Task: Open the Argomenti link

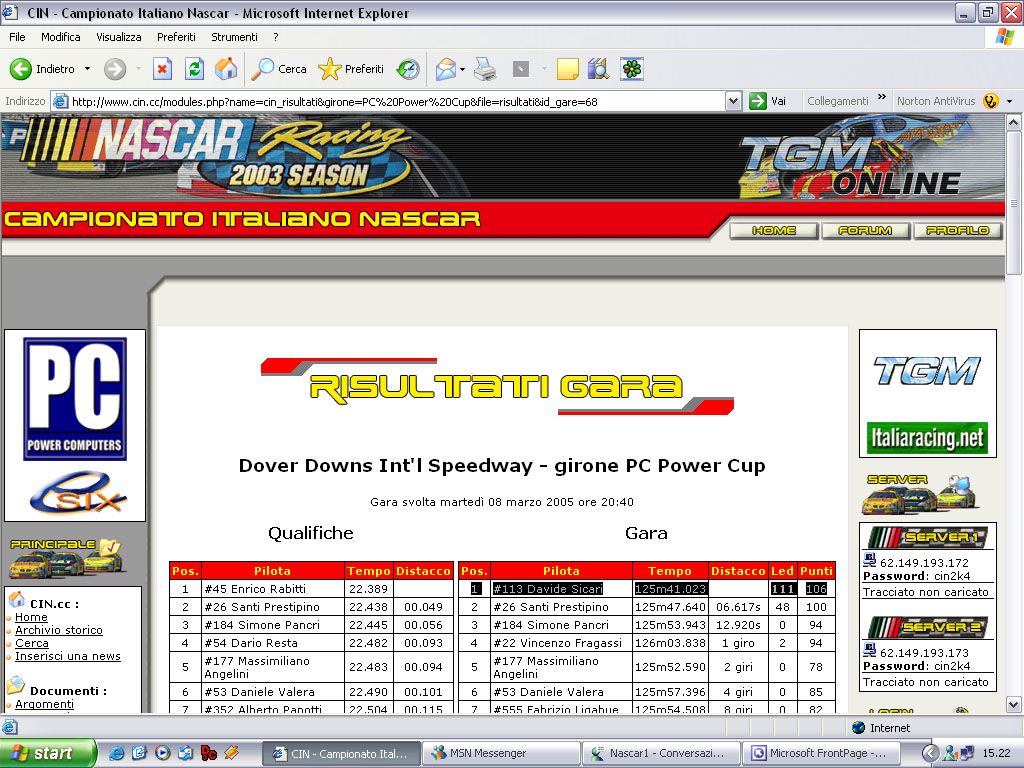Action: 44,704
